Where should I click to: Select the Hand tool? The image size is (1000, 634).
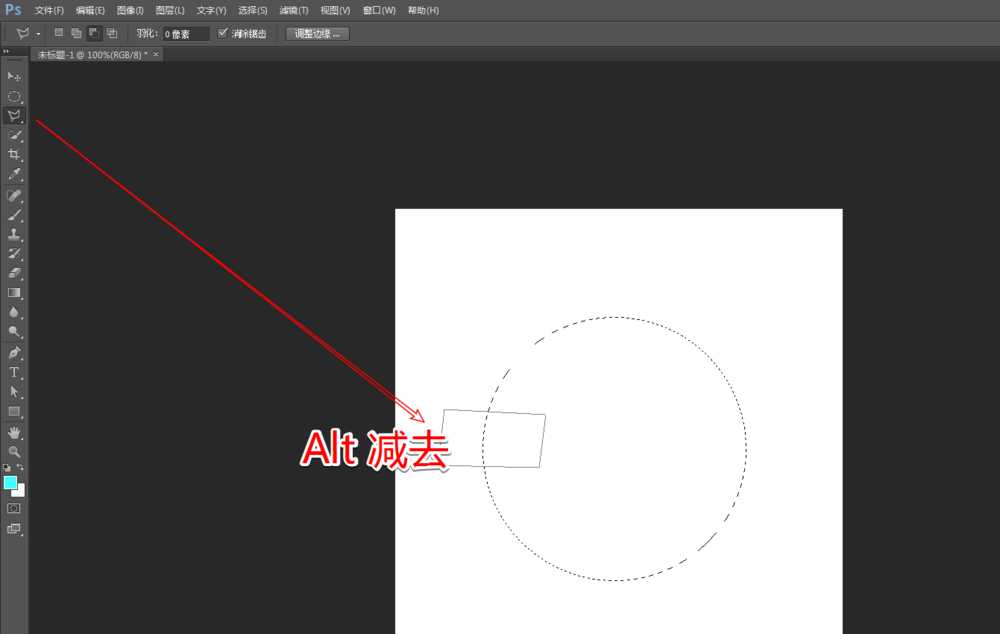point(14,433)
